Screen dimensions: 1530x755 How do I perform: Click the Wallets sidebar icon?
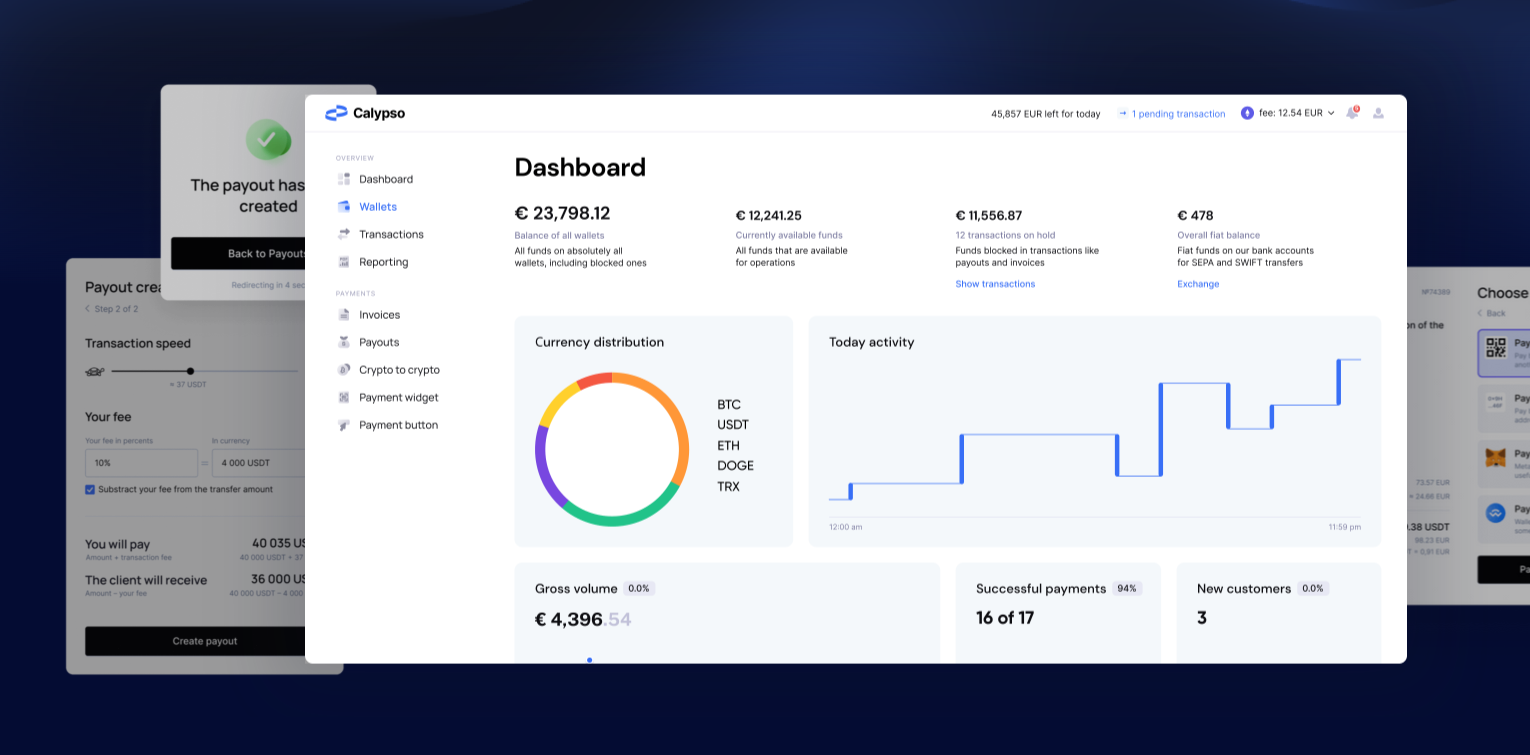tap(344, 207)
